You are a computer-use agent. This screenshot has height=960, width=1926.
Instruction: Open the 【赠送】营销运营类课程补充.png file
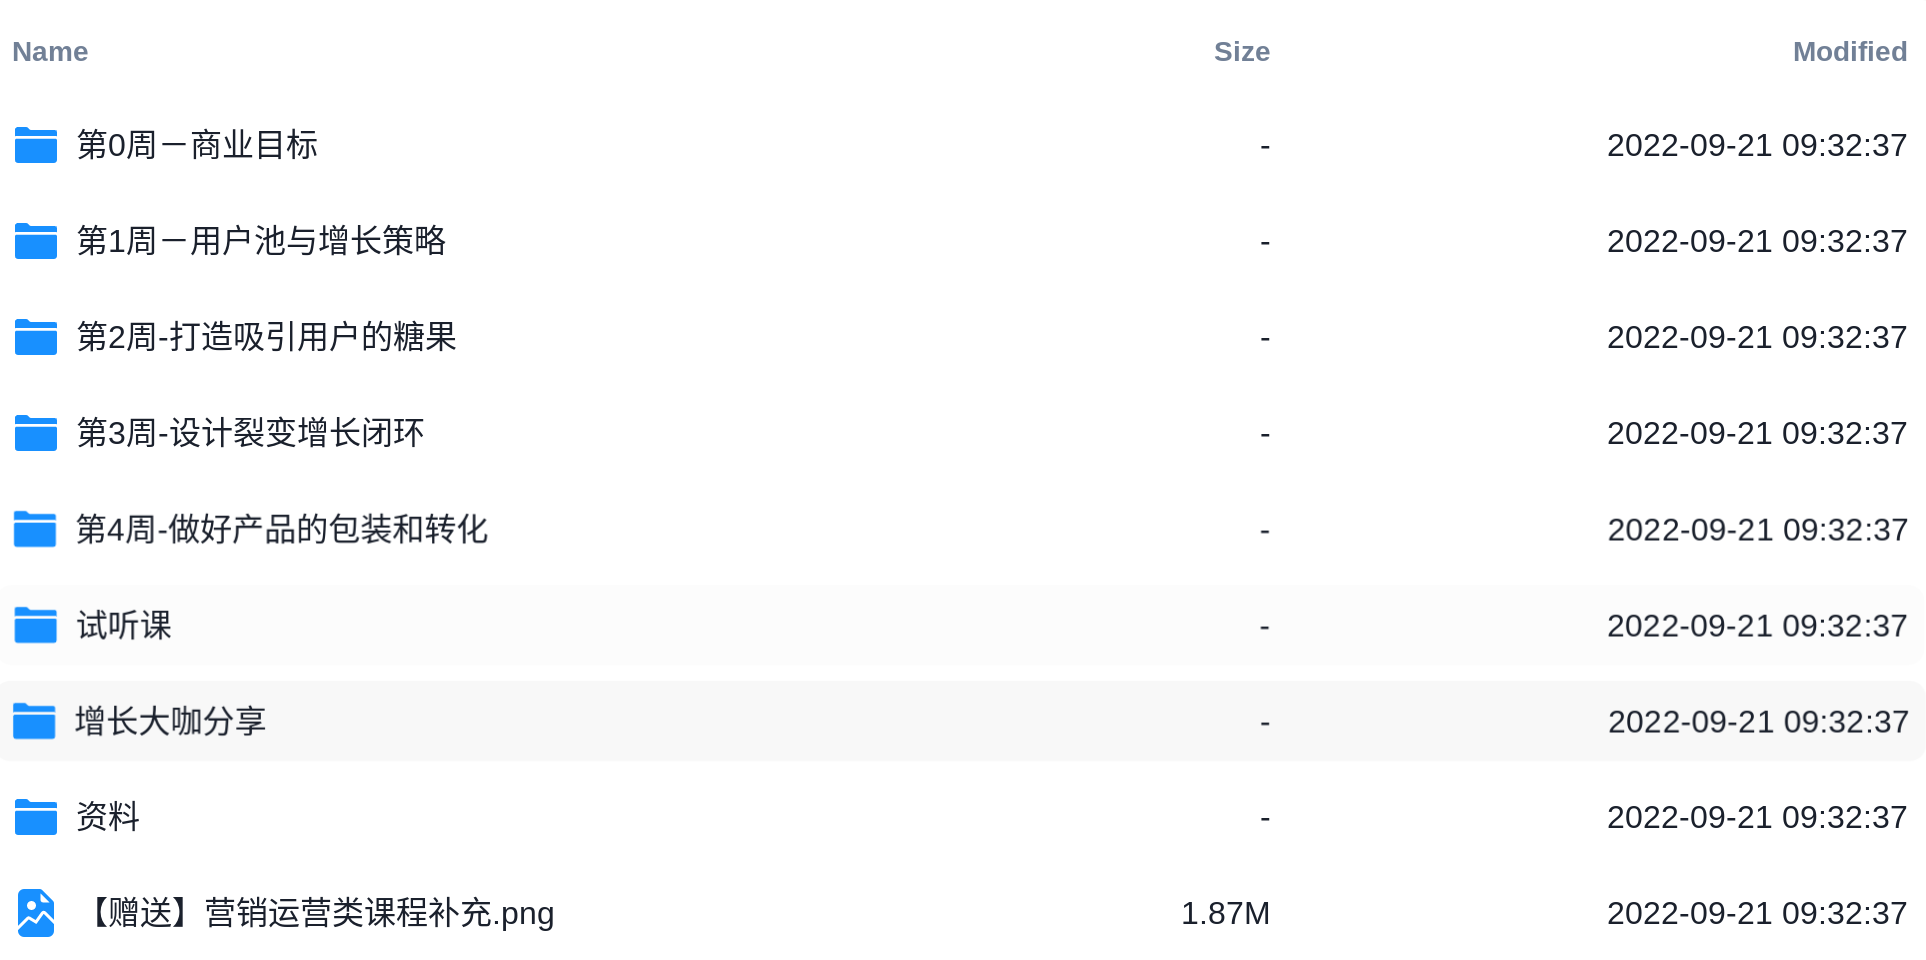point(316,913)
